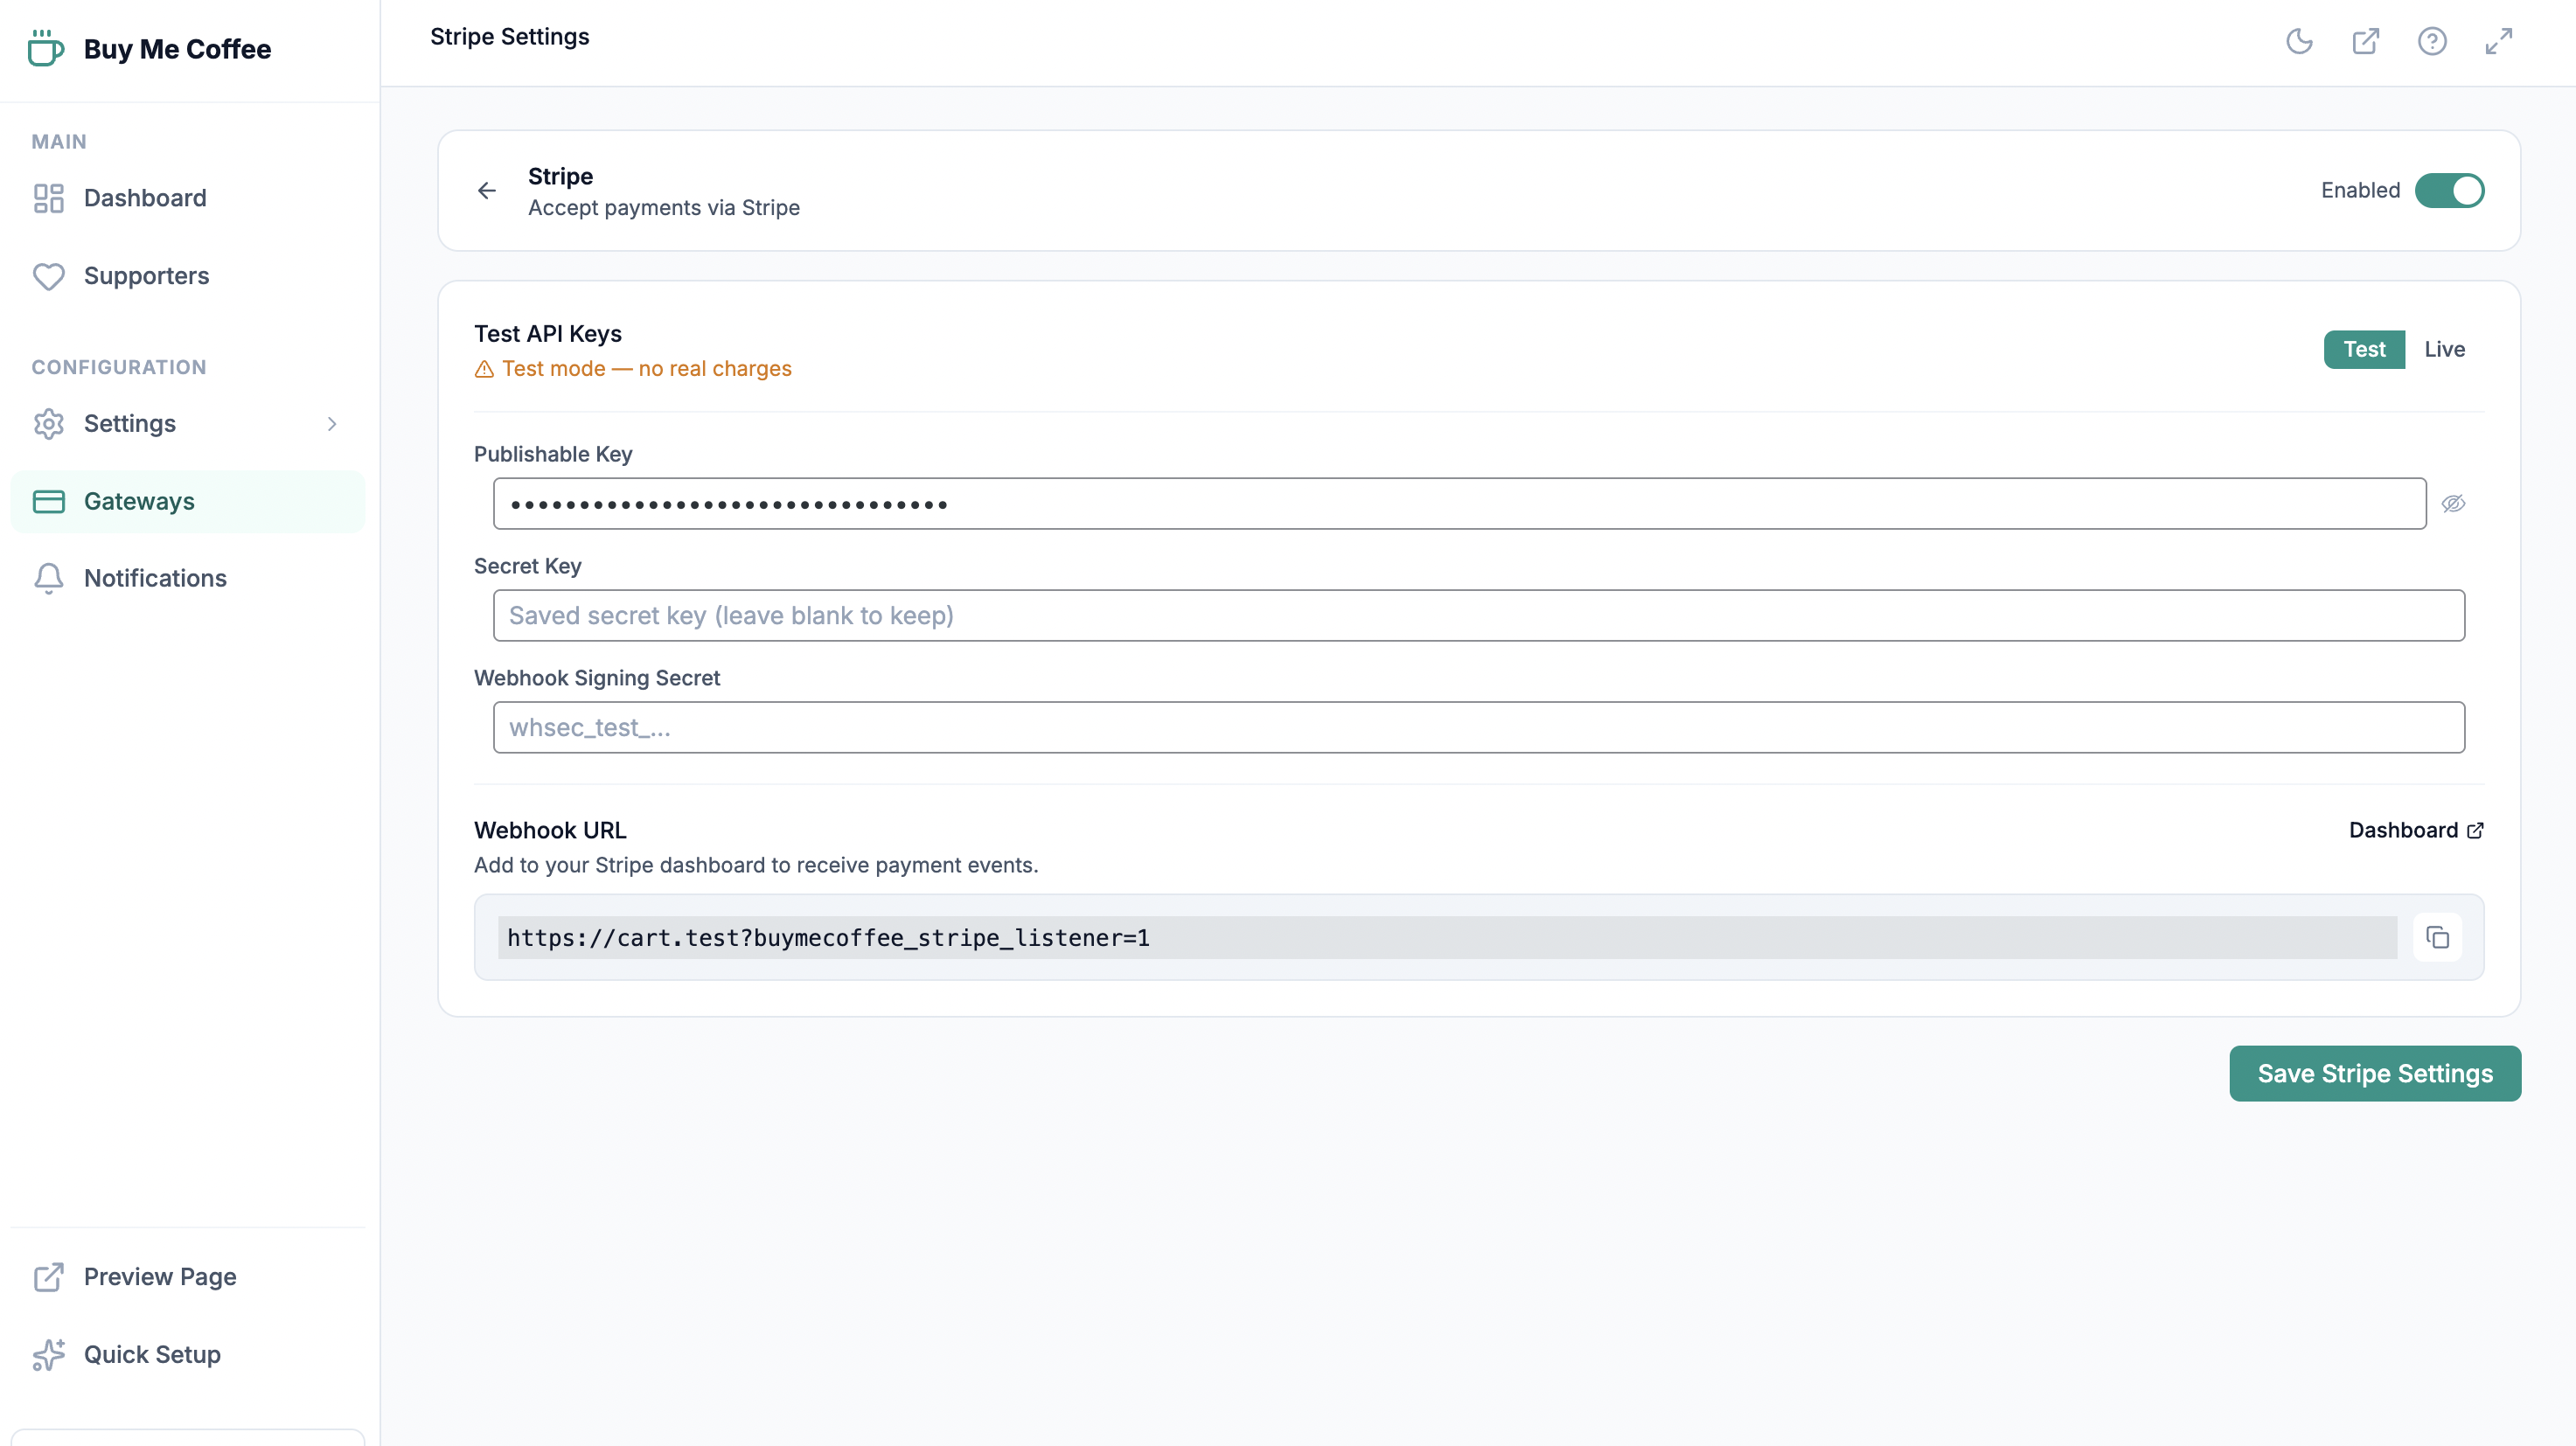Click the Stripe Settings page title
This screenshot has height=1446, width=2576.
point(509,37)
